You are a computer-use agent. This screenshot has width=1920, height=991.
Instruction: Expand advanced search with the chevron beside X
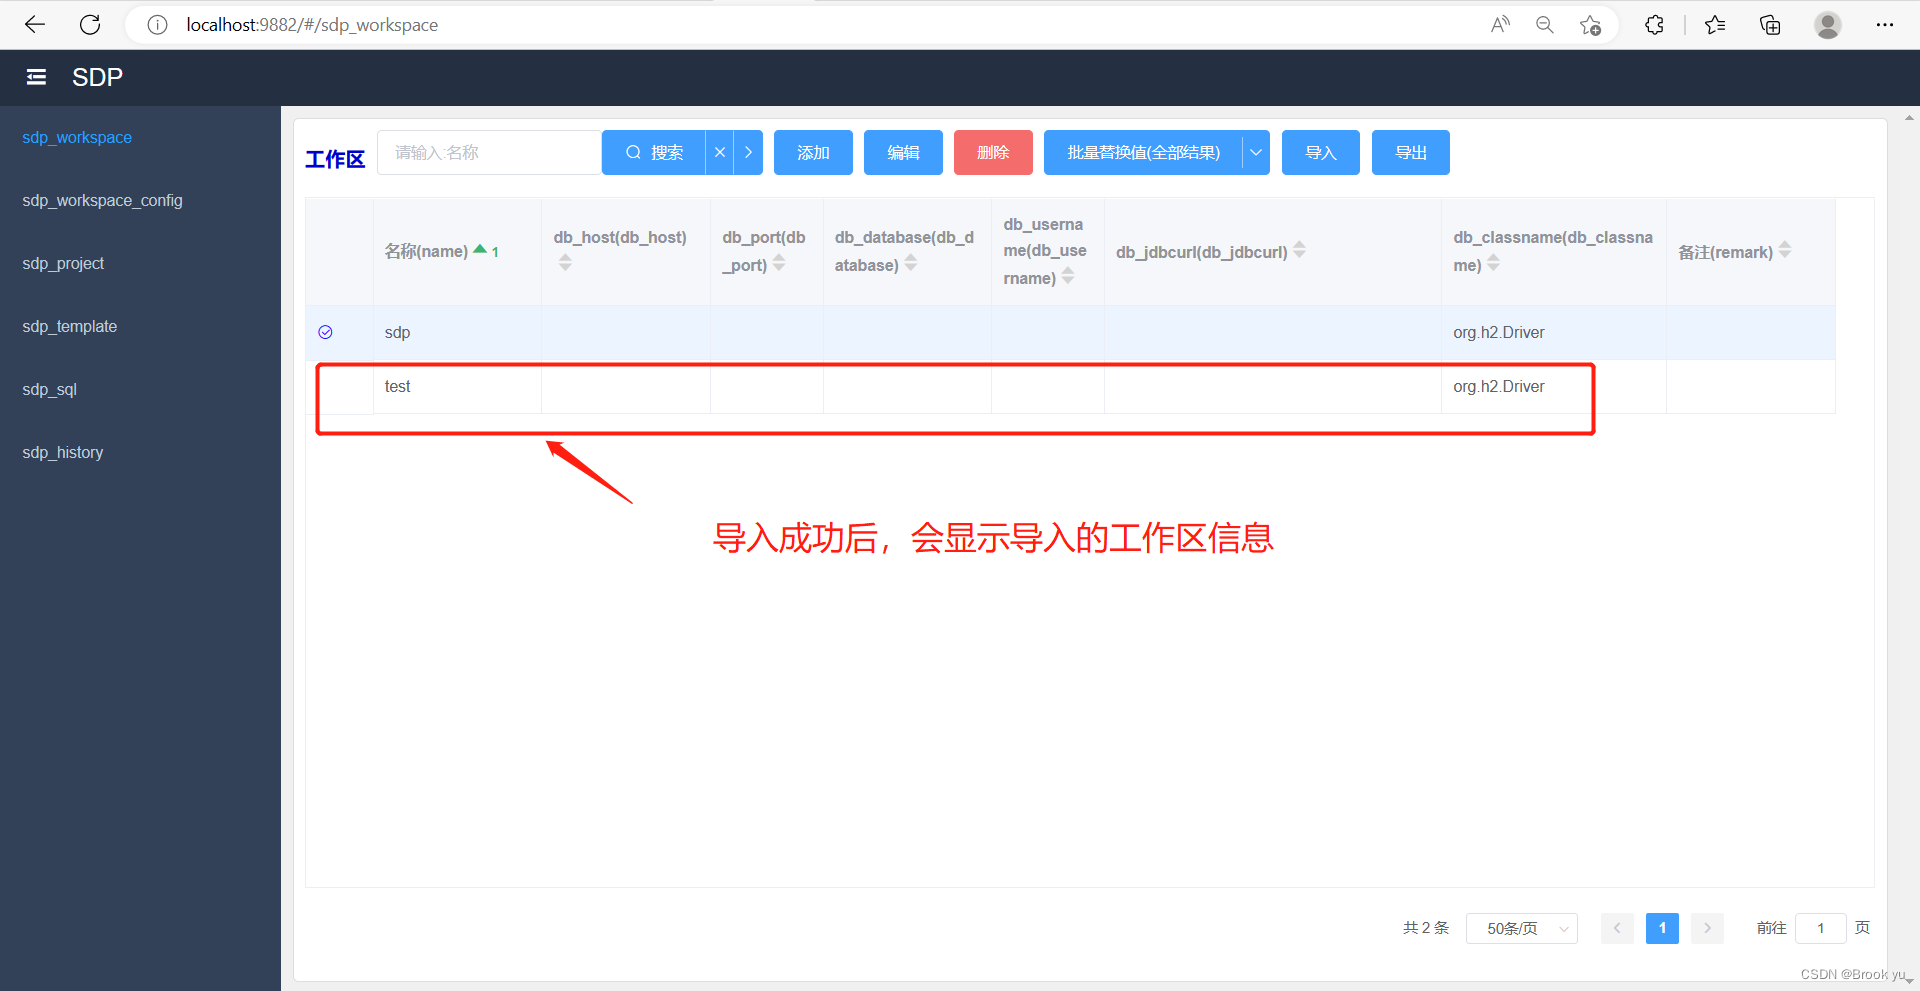(748, 152)
